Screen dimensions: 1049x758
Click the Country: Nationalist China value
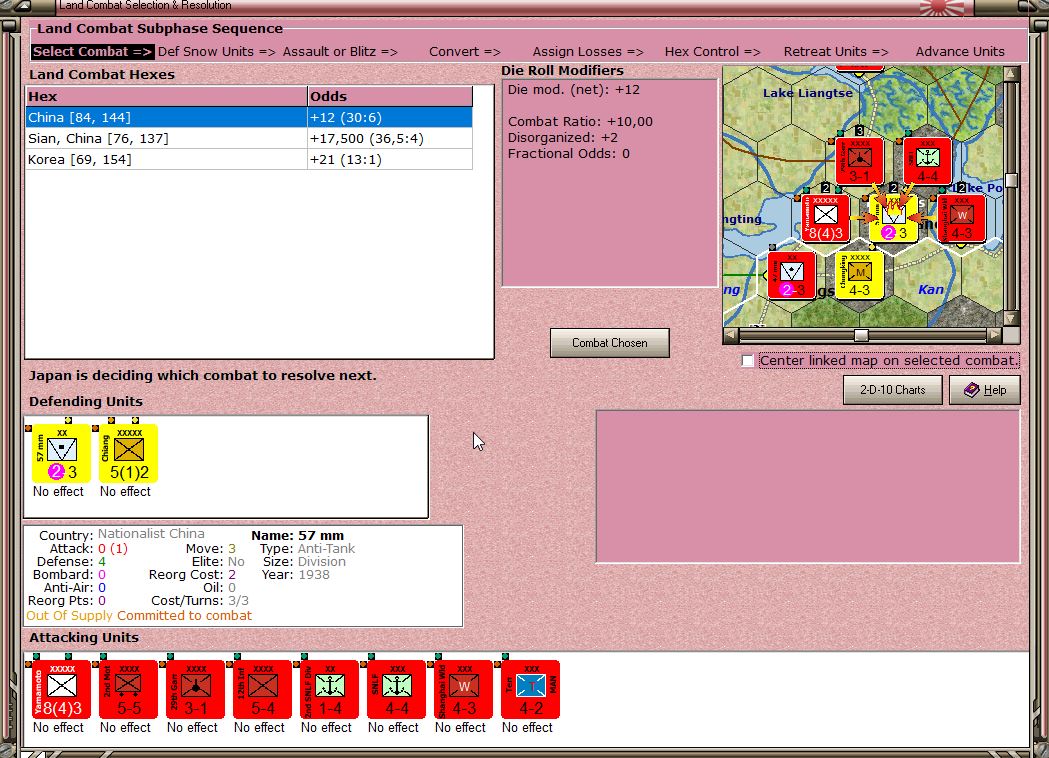(x=151, y=534)
